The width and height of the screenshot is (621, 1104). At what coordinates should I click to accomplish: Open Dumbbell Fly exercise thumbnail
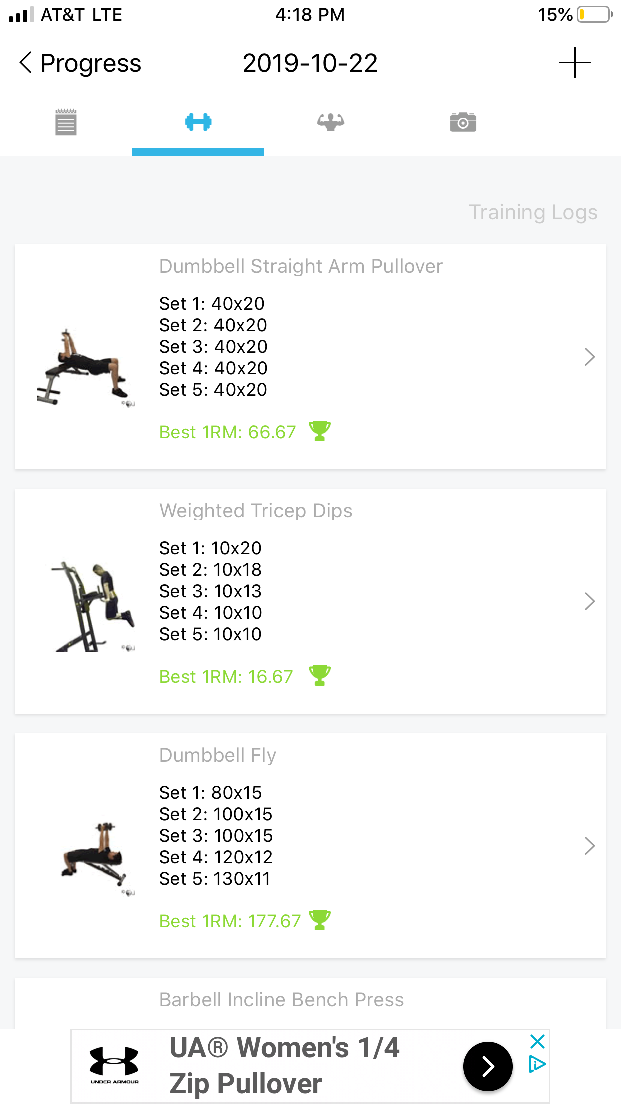[x=96, y=858]
